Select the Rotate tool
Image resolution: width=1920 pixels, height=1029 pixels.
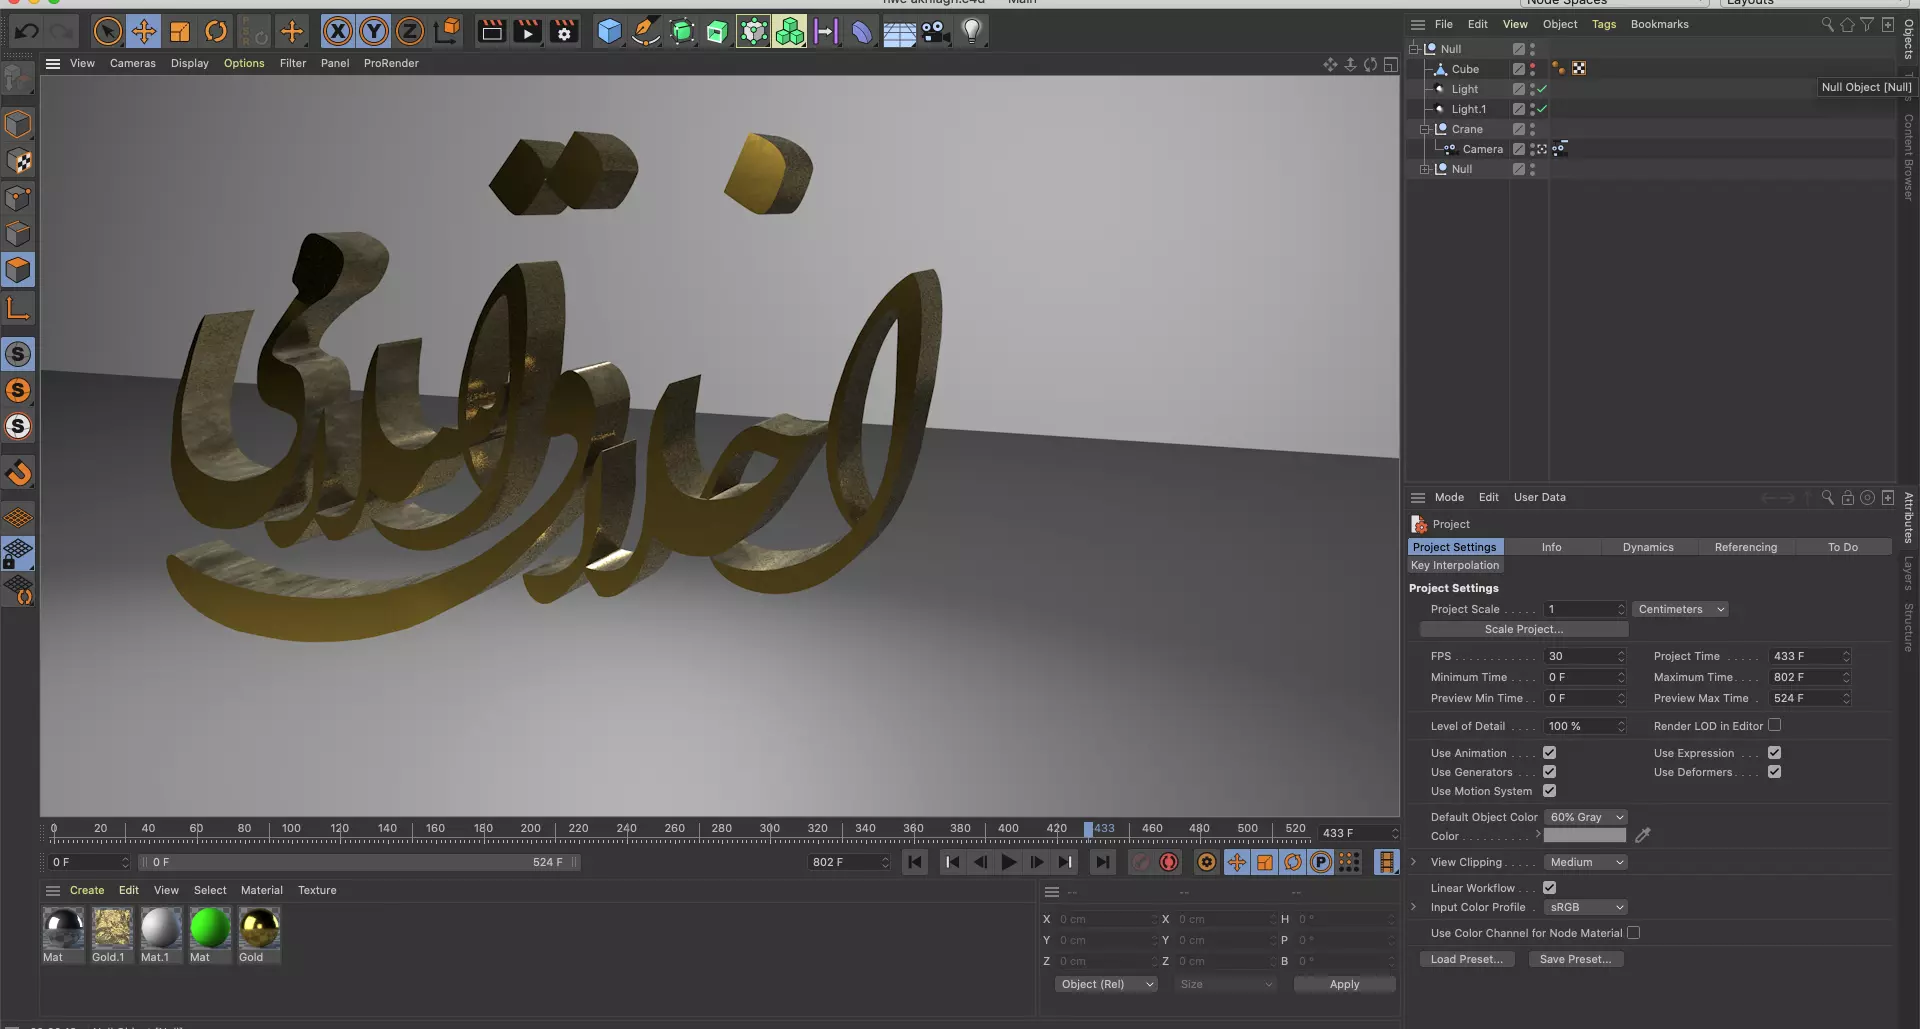click(x=216, y=31)
